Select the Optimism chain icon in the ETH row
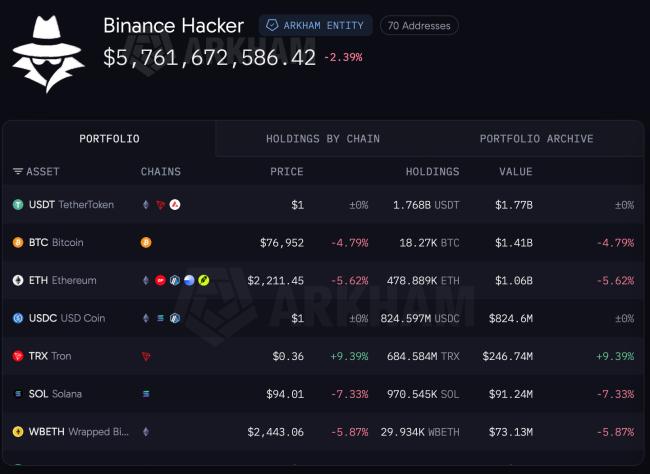This screenshot has height=474, width=650. 160,280
